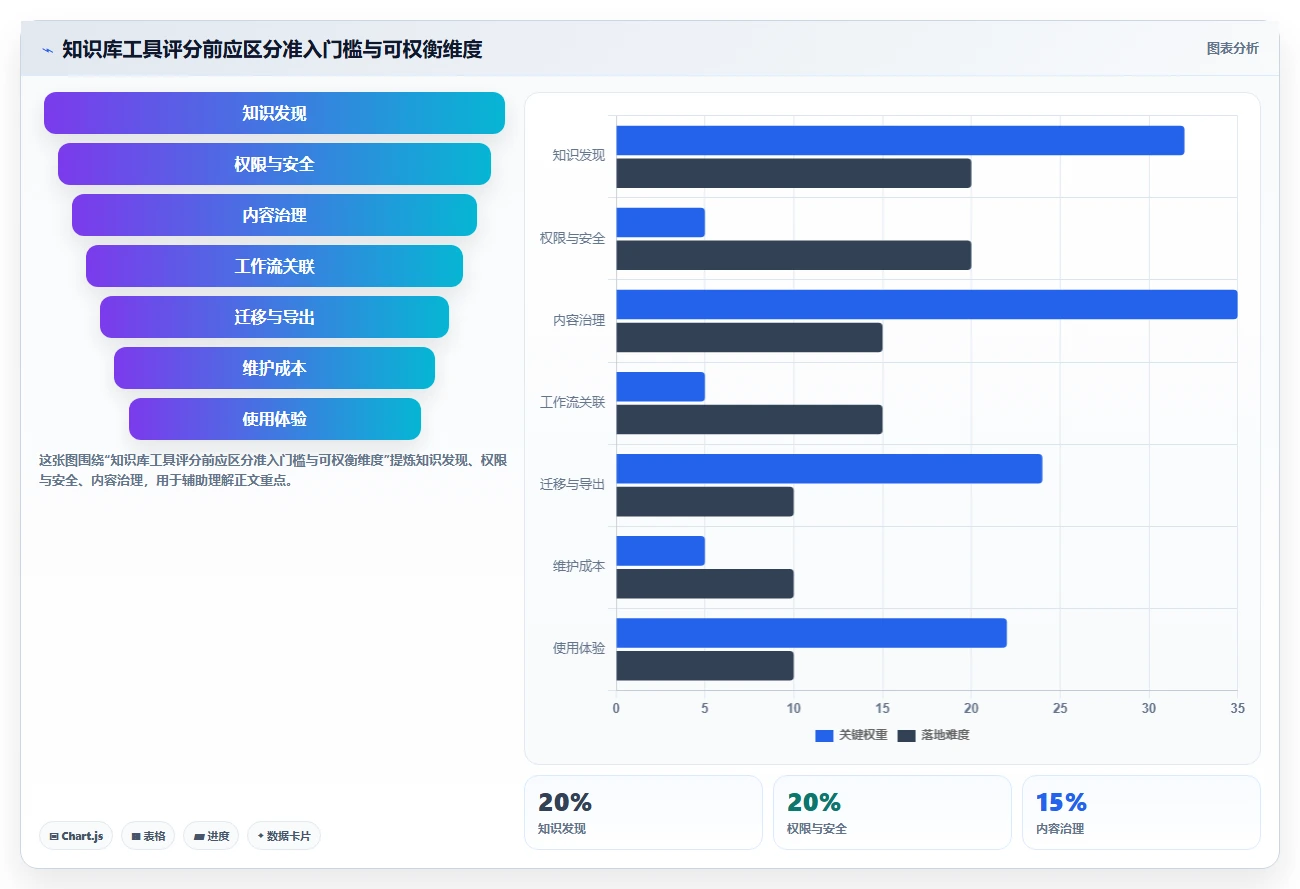Click the dark 迁移与导出 落地难度 chart bar
The width and height of the screenshot is (1300, 889).
click(705, 502)
